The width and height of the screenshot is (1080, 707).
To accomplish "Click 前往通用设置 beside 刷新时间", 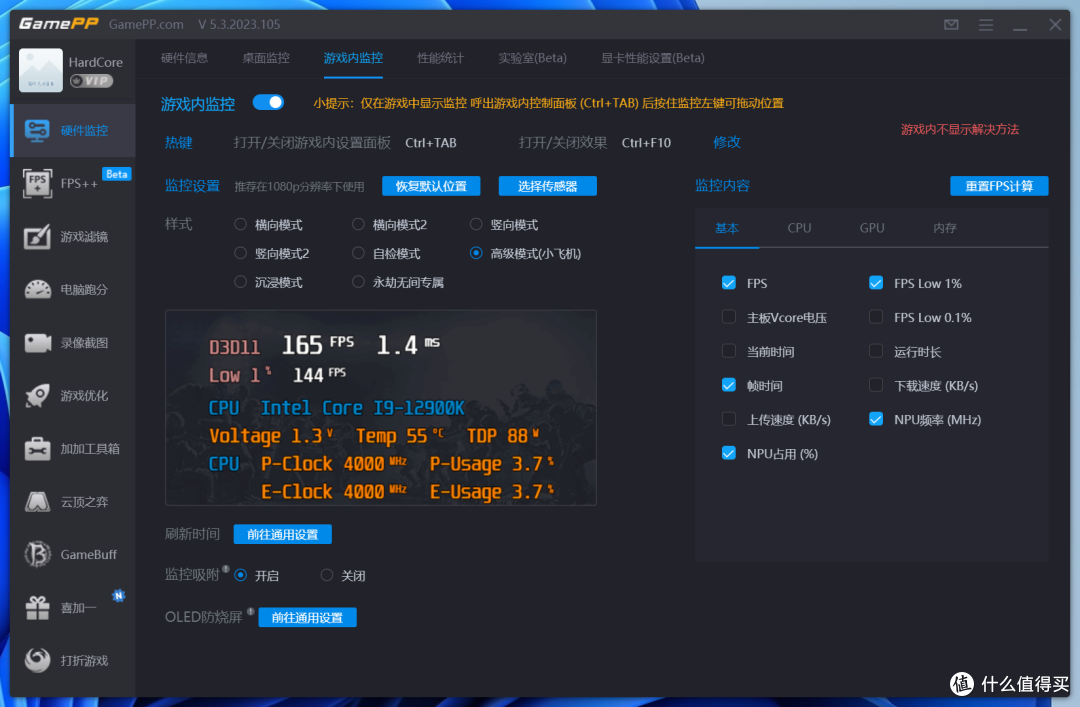I will pos(282,534).
